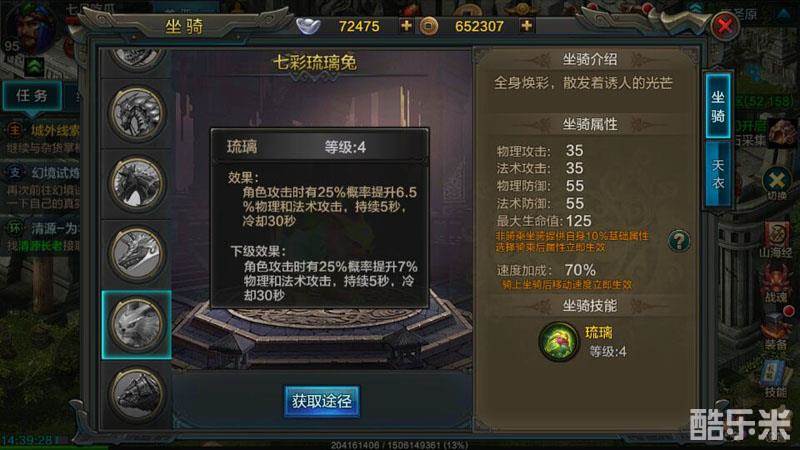Toggle the 切换 switch button
The image size is (800, 450).
tap(777, 183)
